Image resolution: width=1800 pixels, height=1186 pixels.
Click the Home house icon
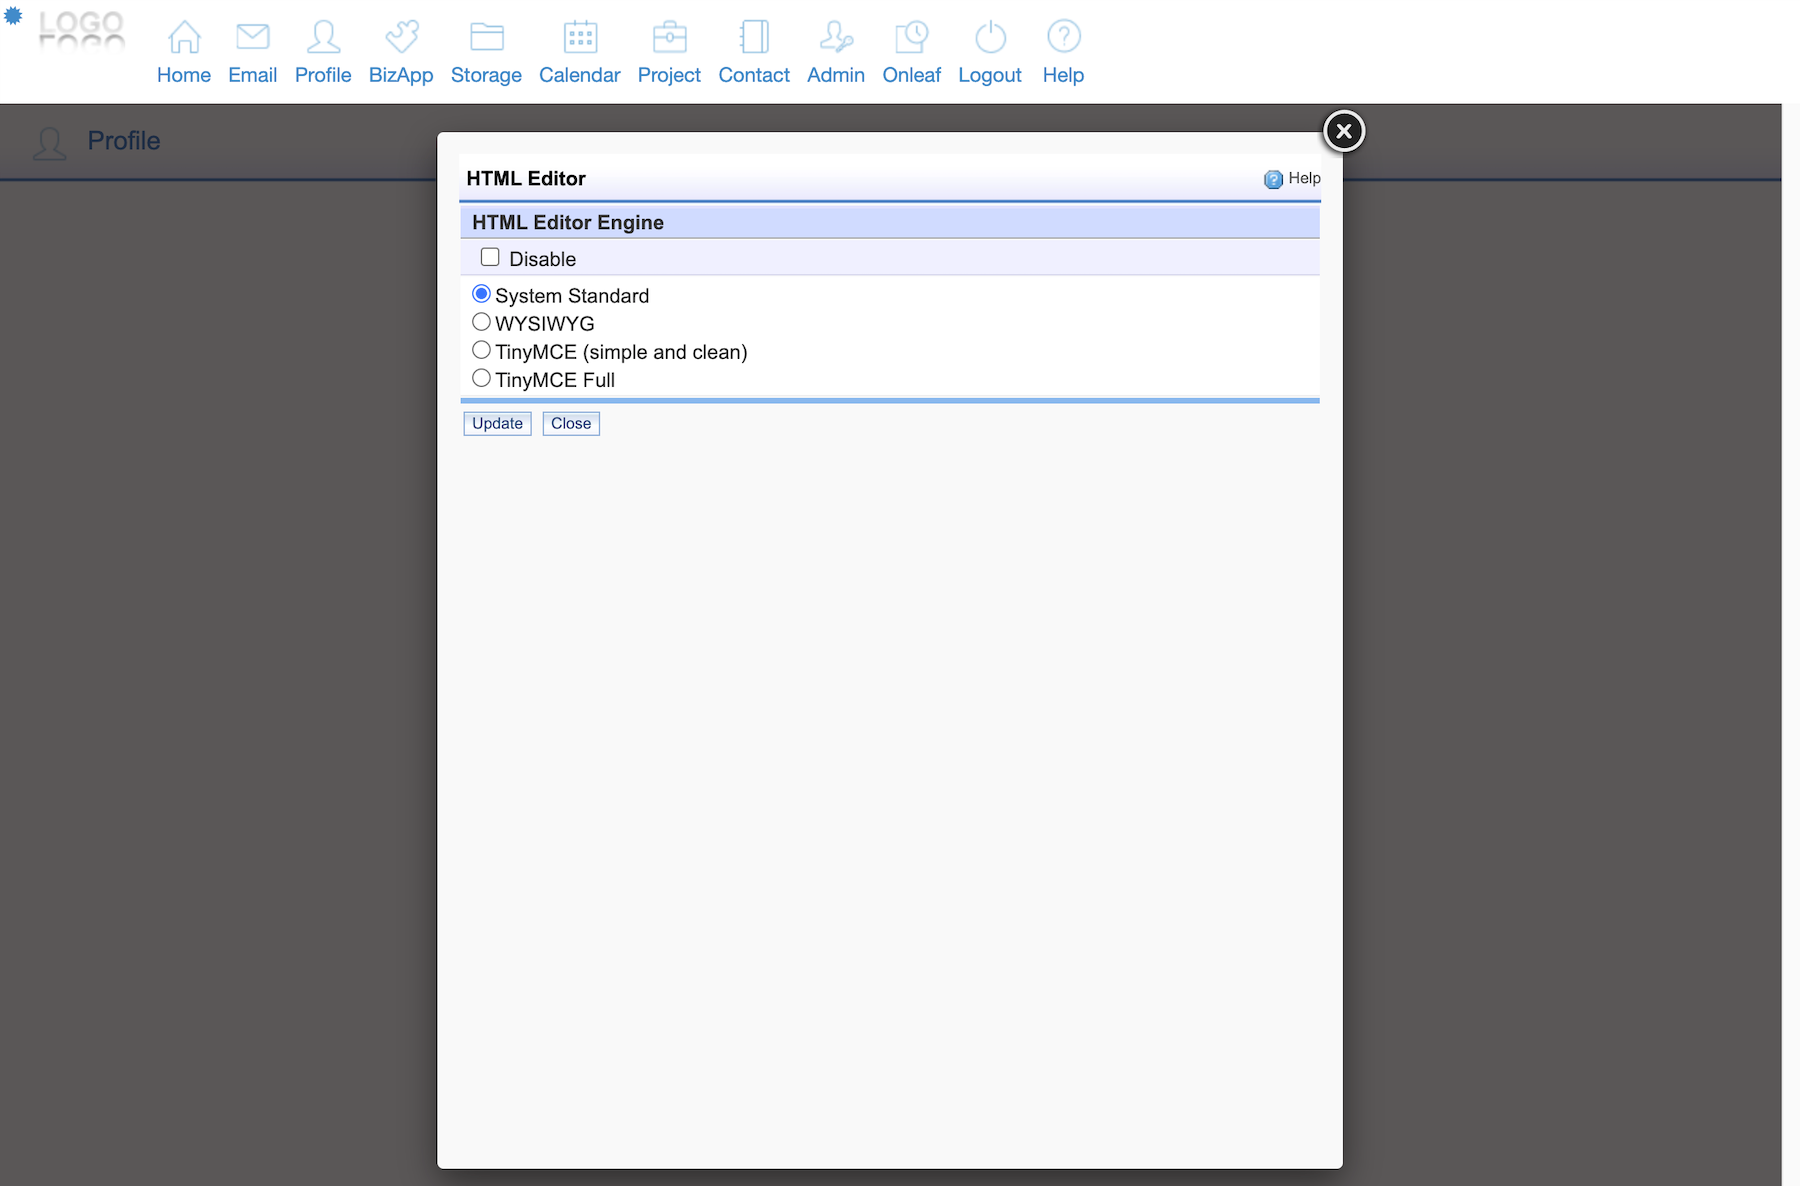coord(184,38)
